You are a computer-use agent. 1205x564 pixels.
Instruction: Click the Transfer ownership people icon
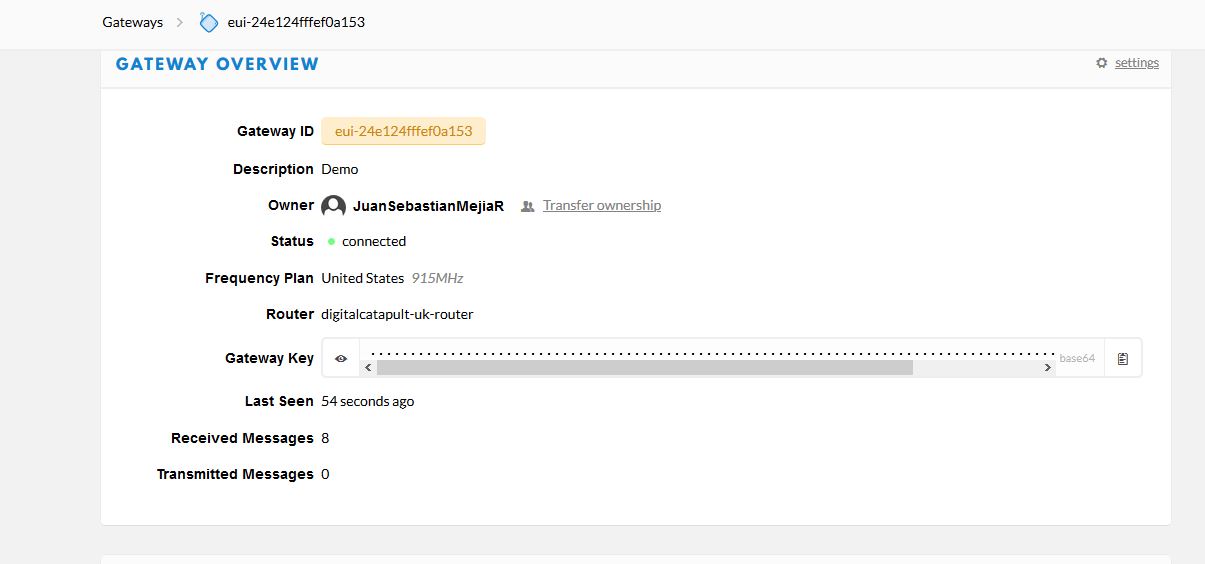(x=528, y=206)
